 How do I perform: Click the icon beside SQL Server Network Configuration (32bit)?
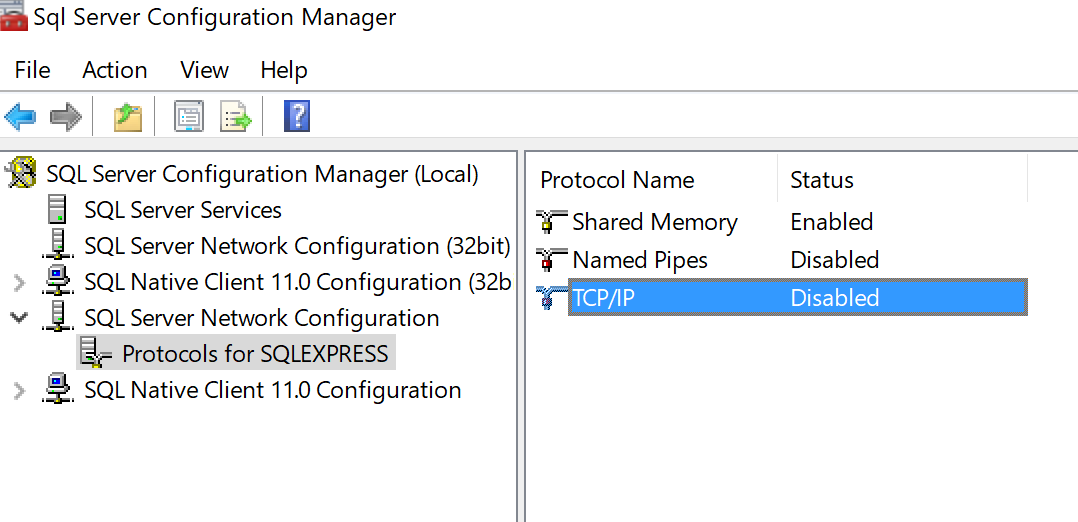[58, 245]
